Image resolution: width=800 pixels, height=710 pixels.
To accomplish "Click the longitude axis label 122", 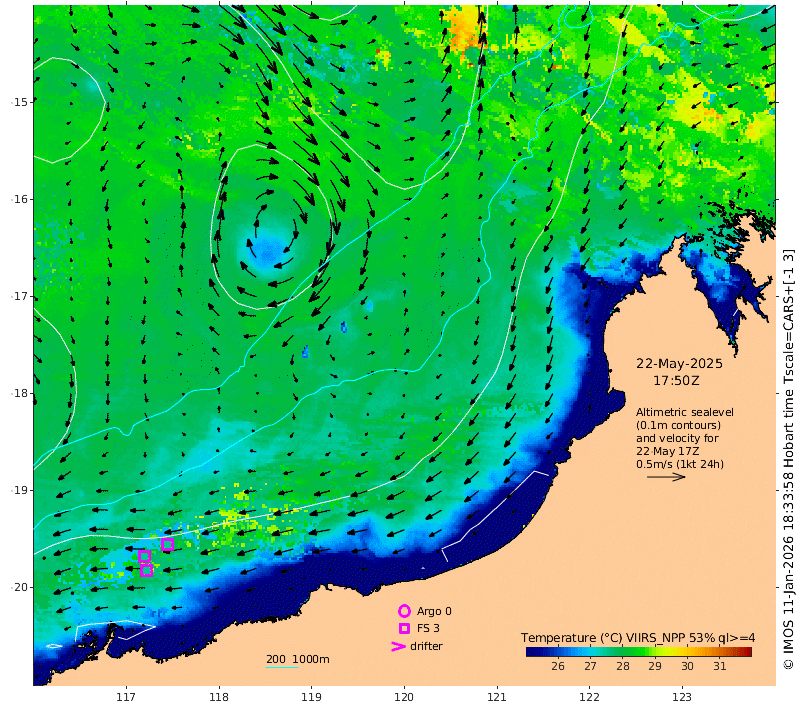I will (589, 697).
